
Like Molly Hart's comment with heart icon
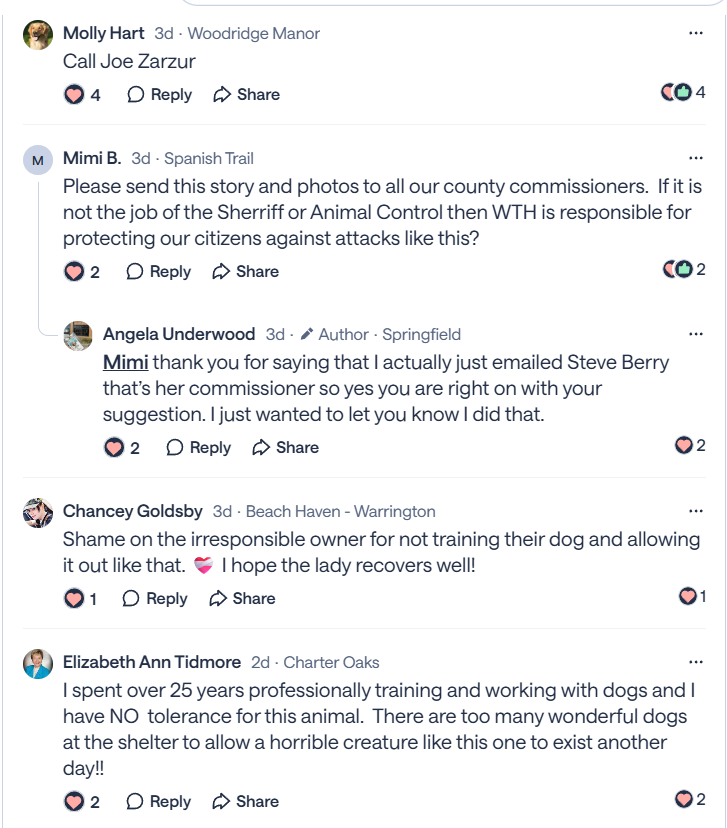coord(74,95)
